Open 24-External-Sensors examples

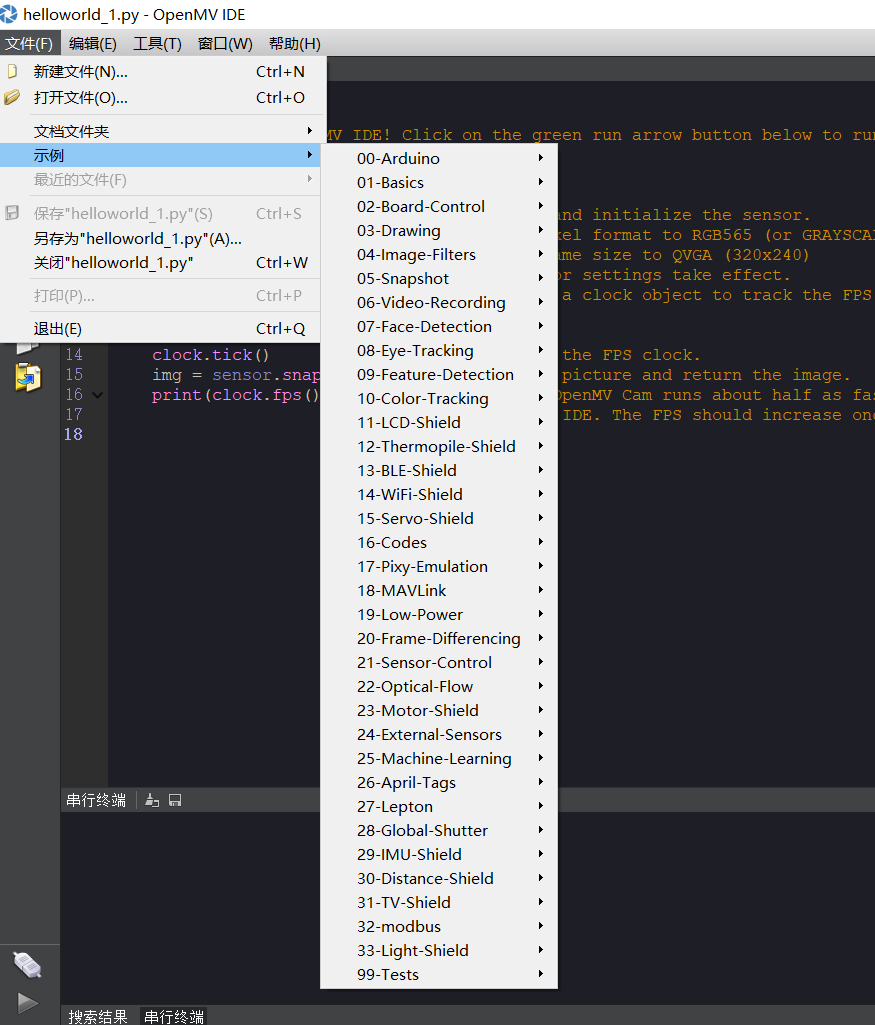pos(439,735)
